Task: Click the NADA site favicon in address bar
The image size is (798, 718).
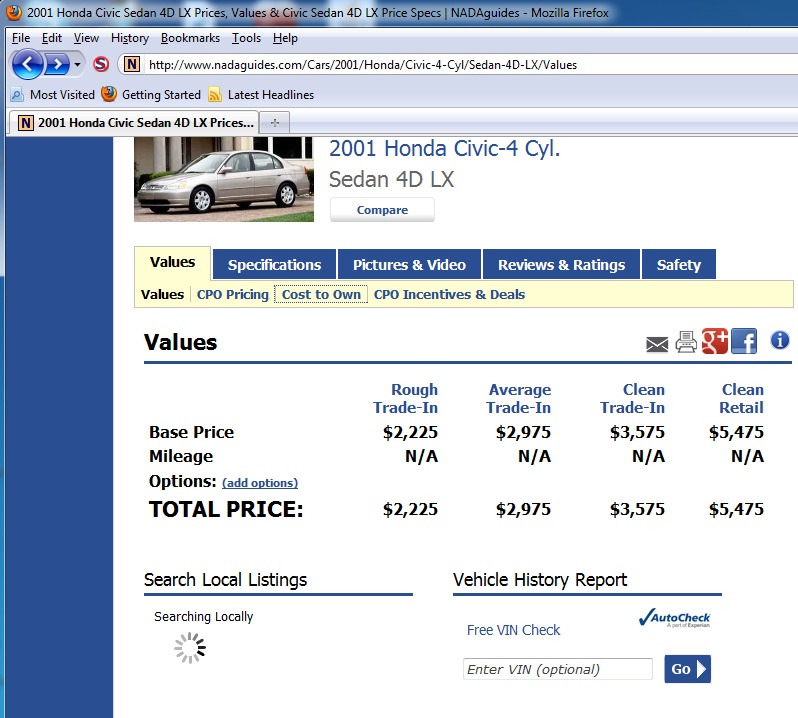Action: pyautogui.click(x=132, y=64)
